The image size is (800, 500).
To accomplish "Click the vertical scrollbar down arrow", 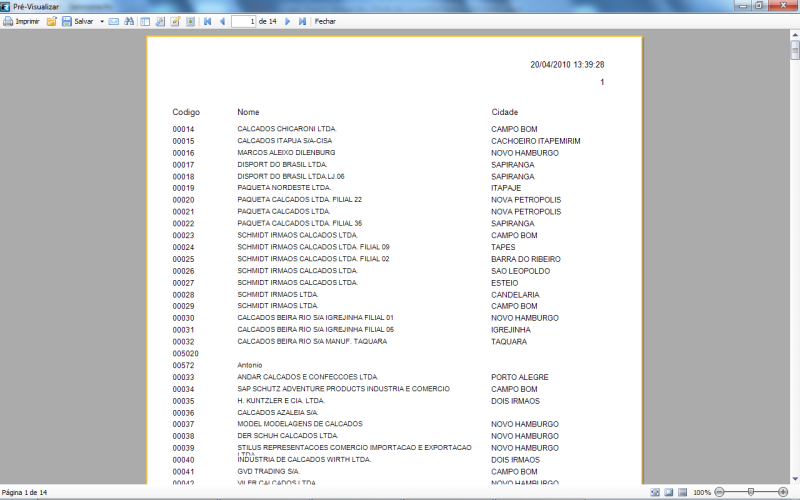I will (795, 479).
